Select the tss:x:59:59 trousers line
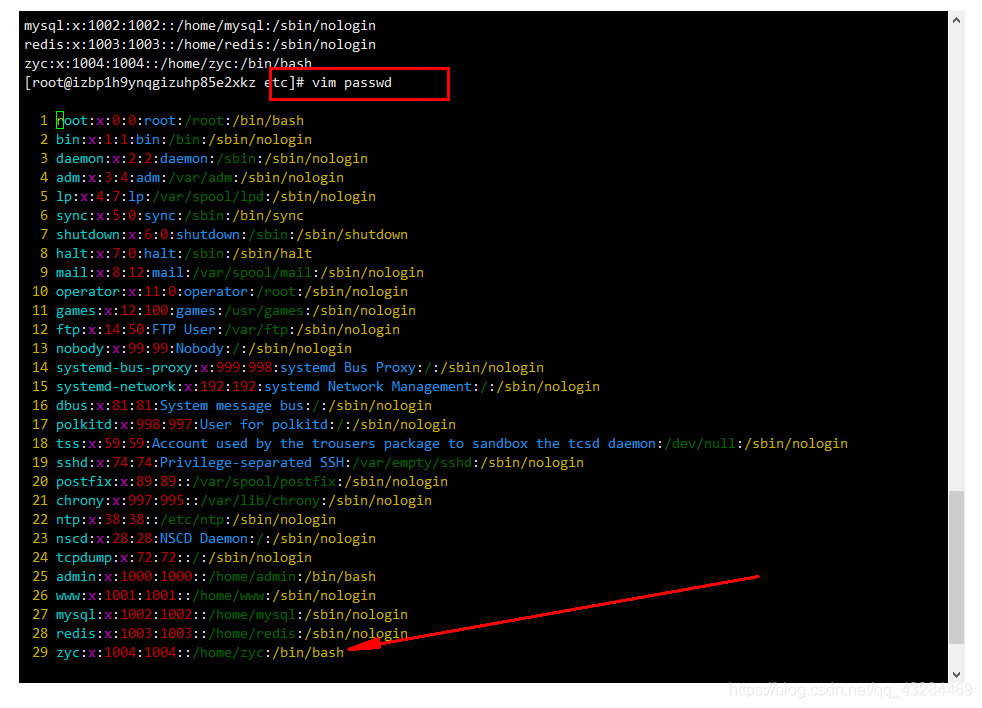 point(452,444)
